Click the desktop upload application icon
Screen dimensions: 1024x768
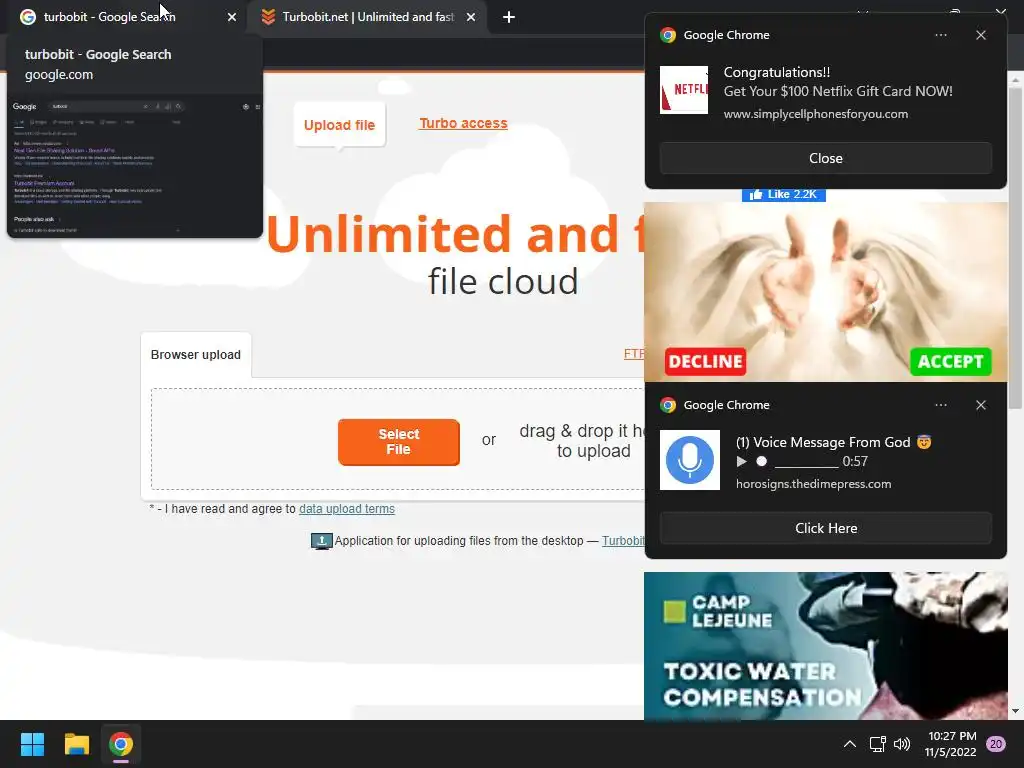(321, 541)
